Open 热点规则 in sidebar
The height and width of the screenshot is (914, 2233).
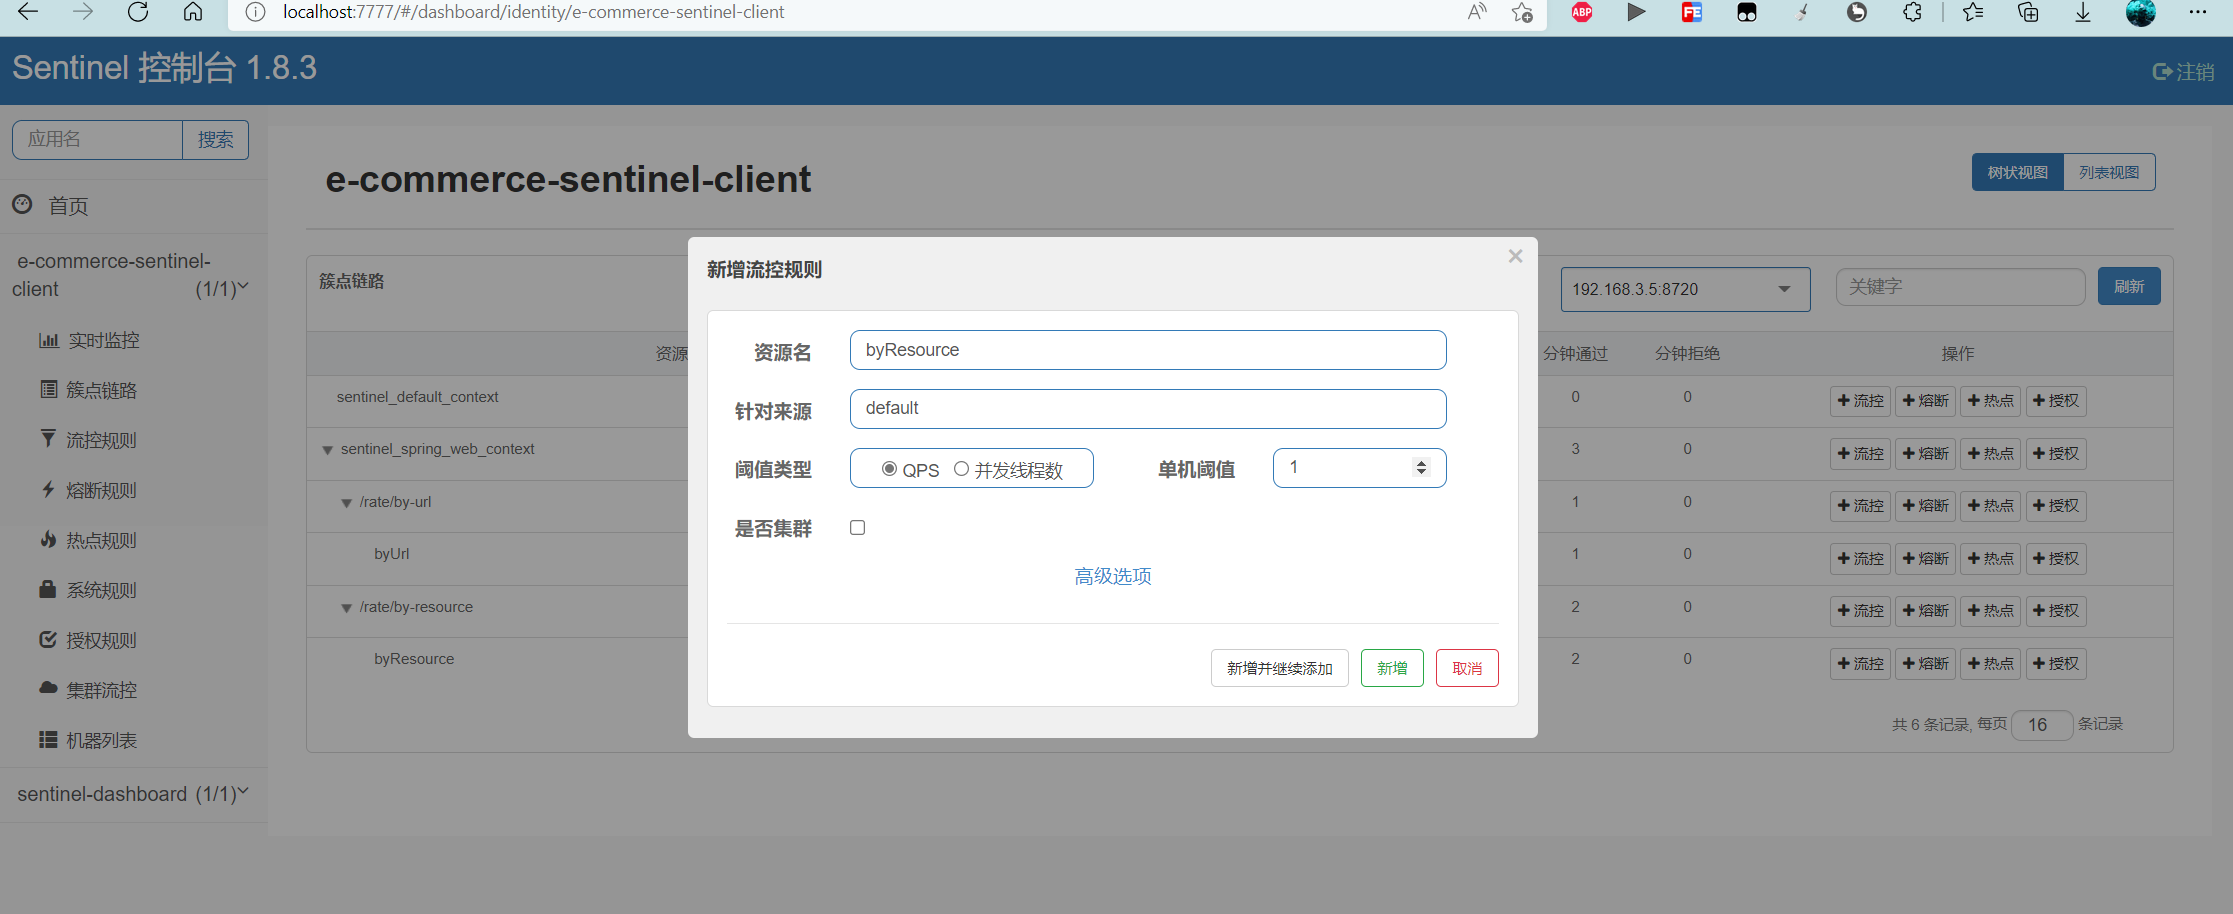[101, 541]
